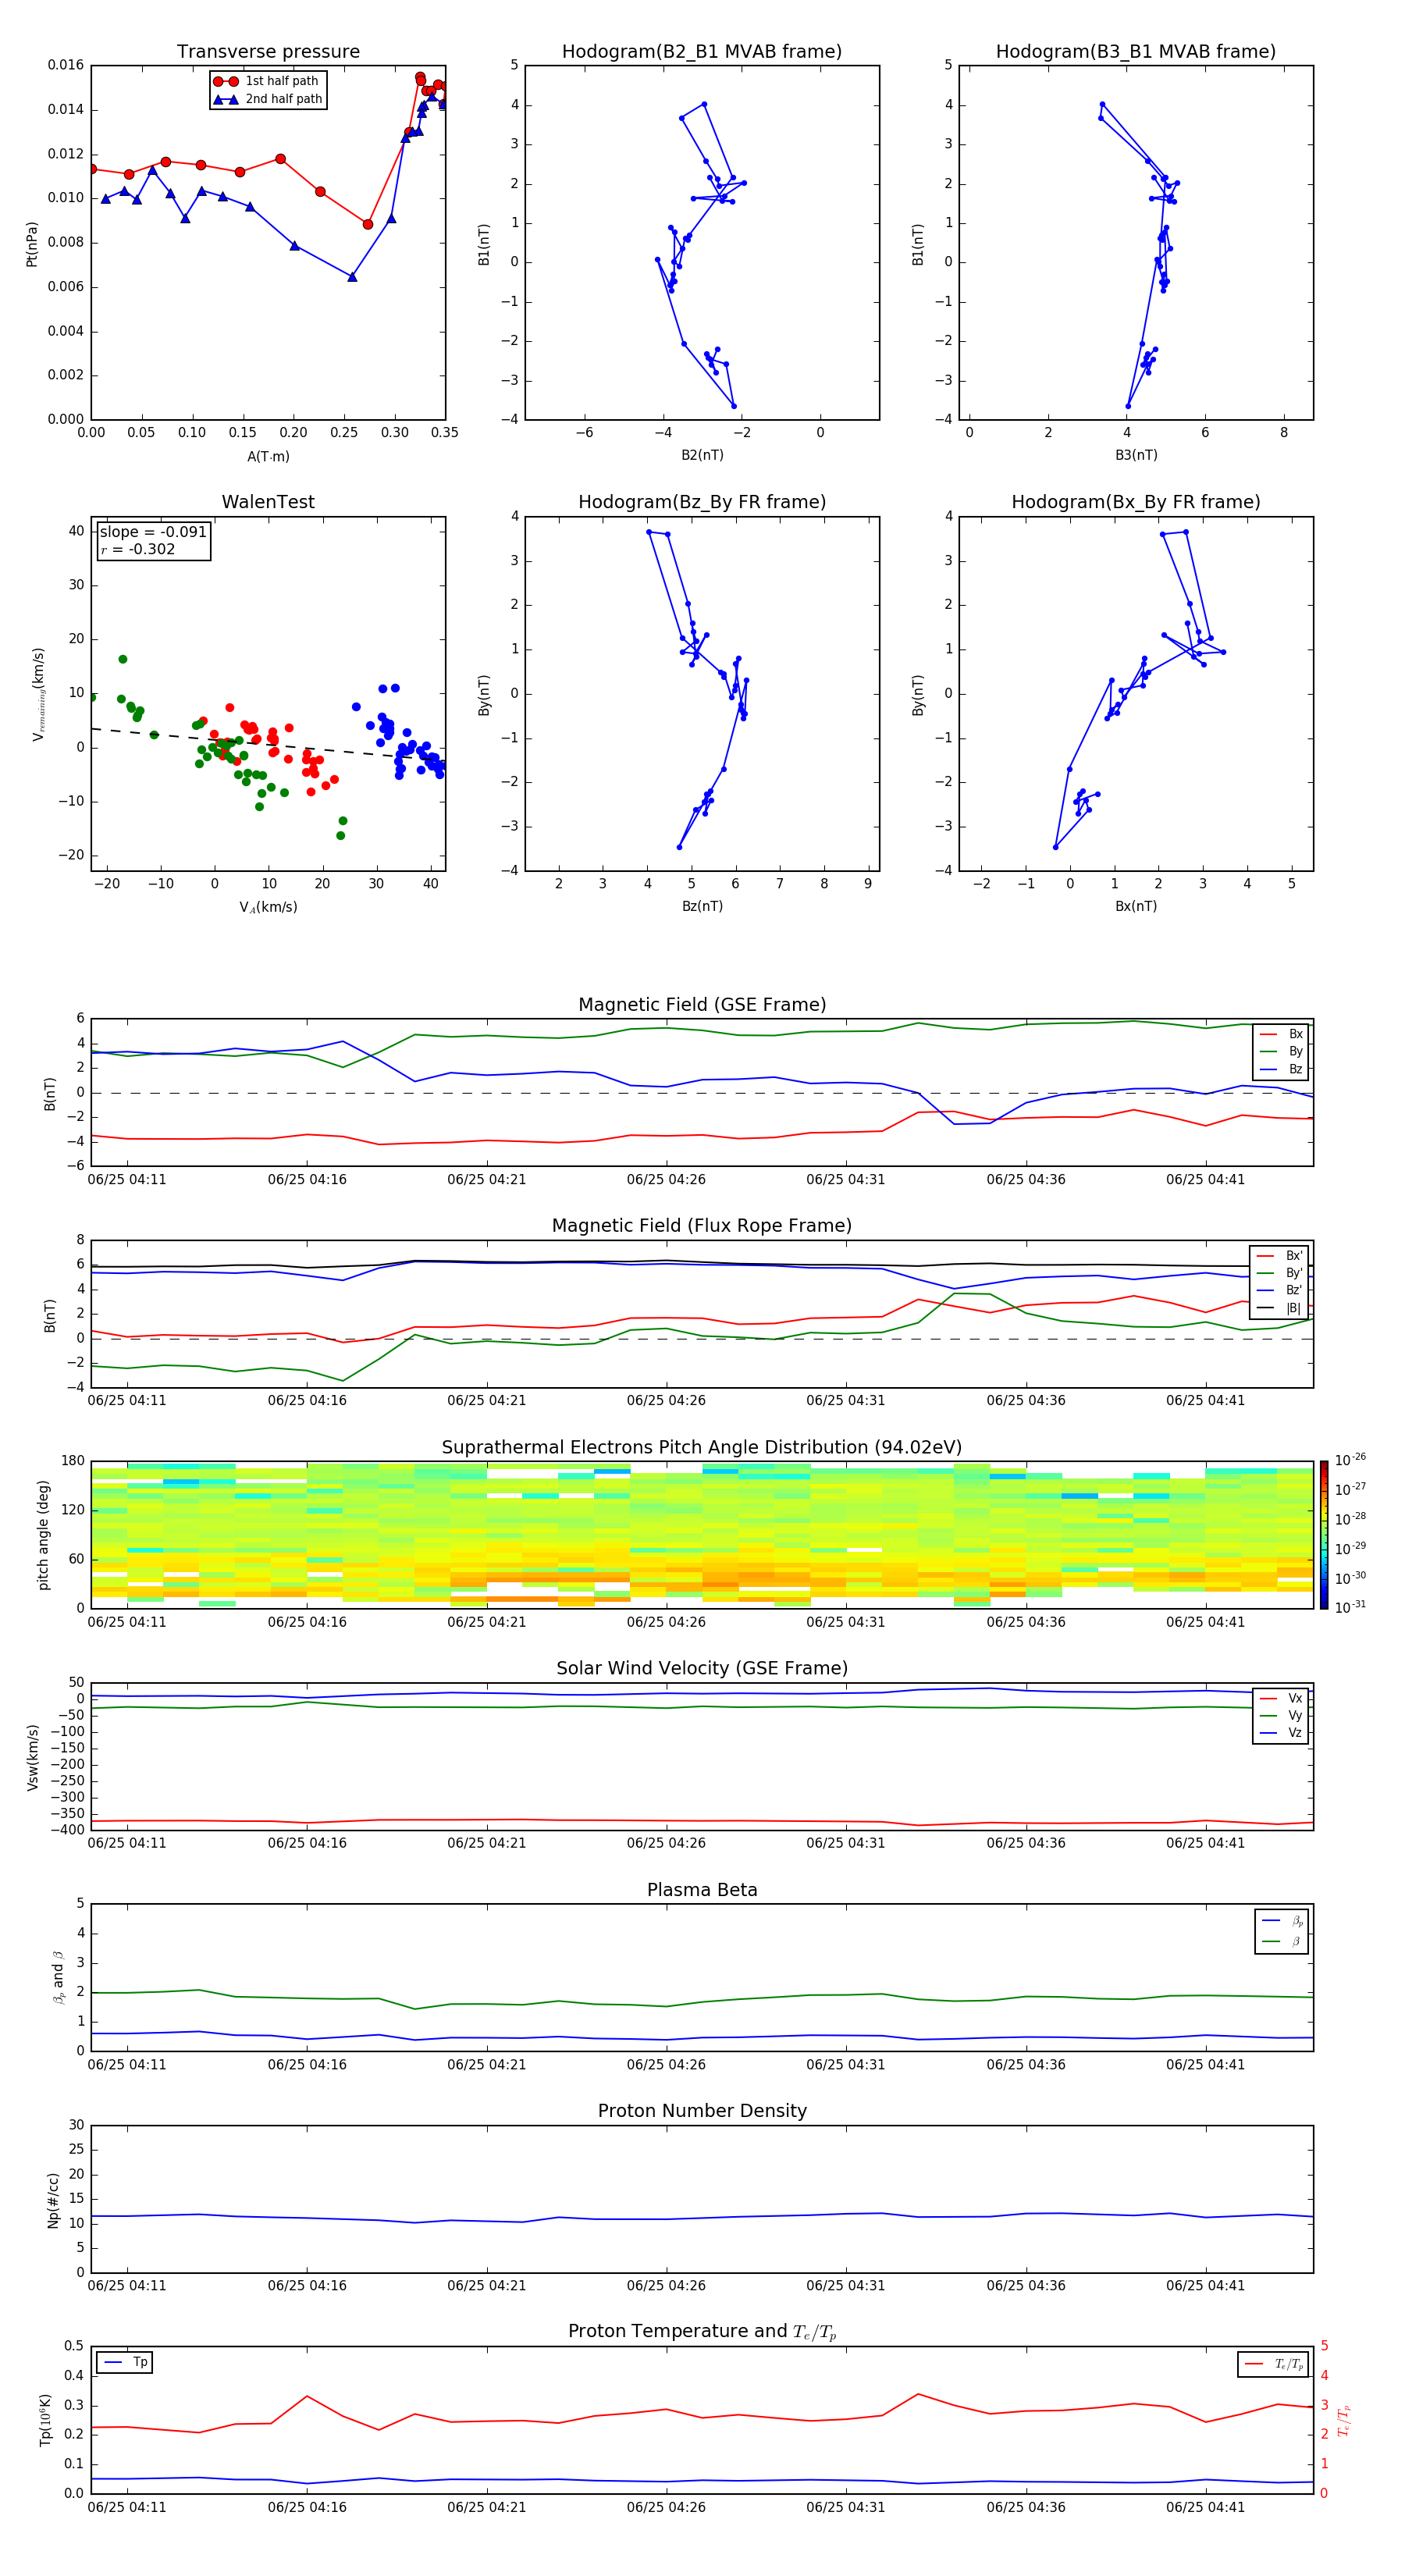The height and width of the screenshot is (2576, 1405).
Task: Select the 'Bz(nT)' x-axis label
Action: (702, 906)
